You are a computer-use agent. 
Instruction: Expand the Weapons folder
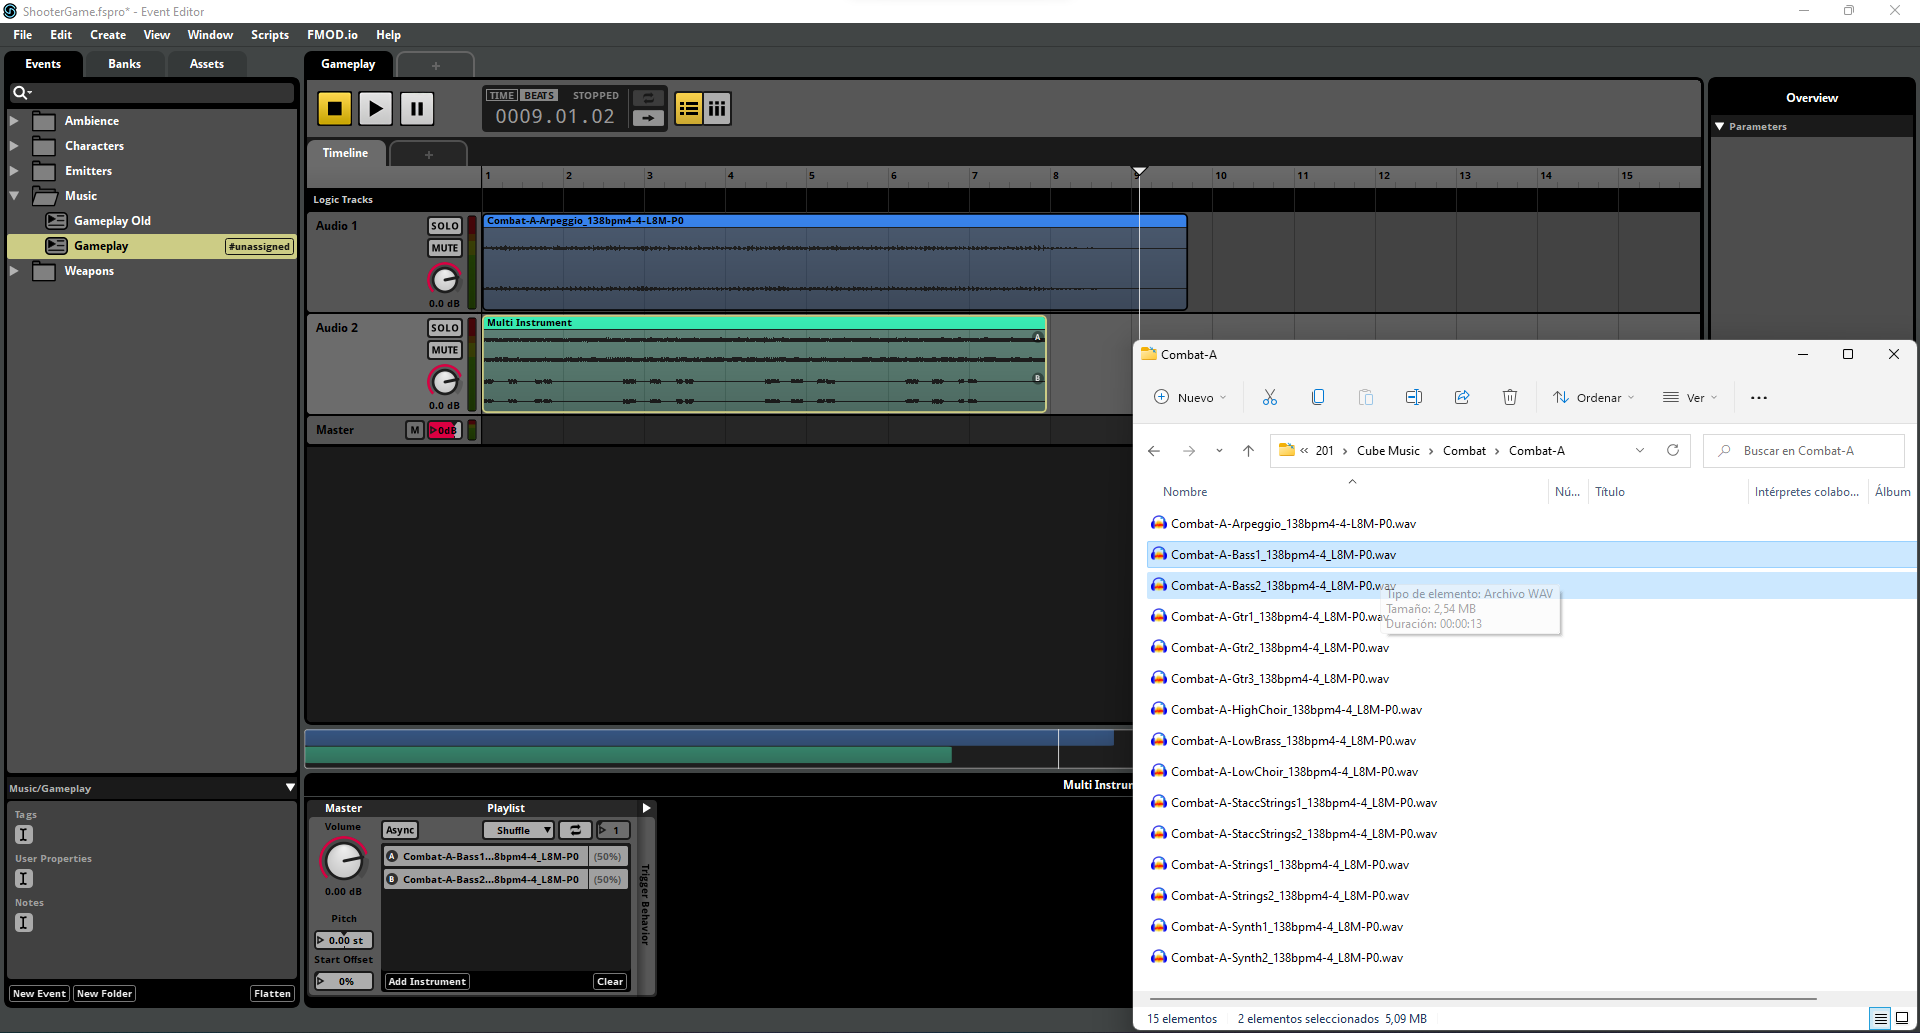(x=14, y=271)
